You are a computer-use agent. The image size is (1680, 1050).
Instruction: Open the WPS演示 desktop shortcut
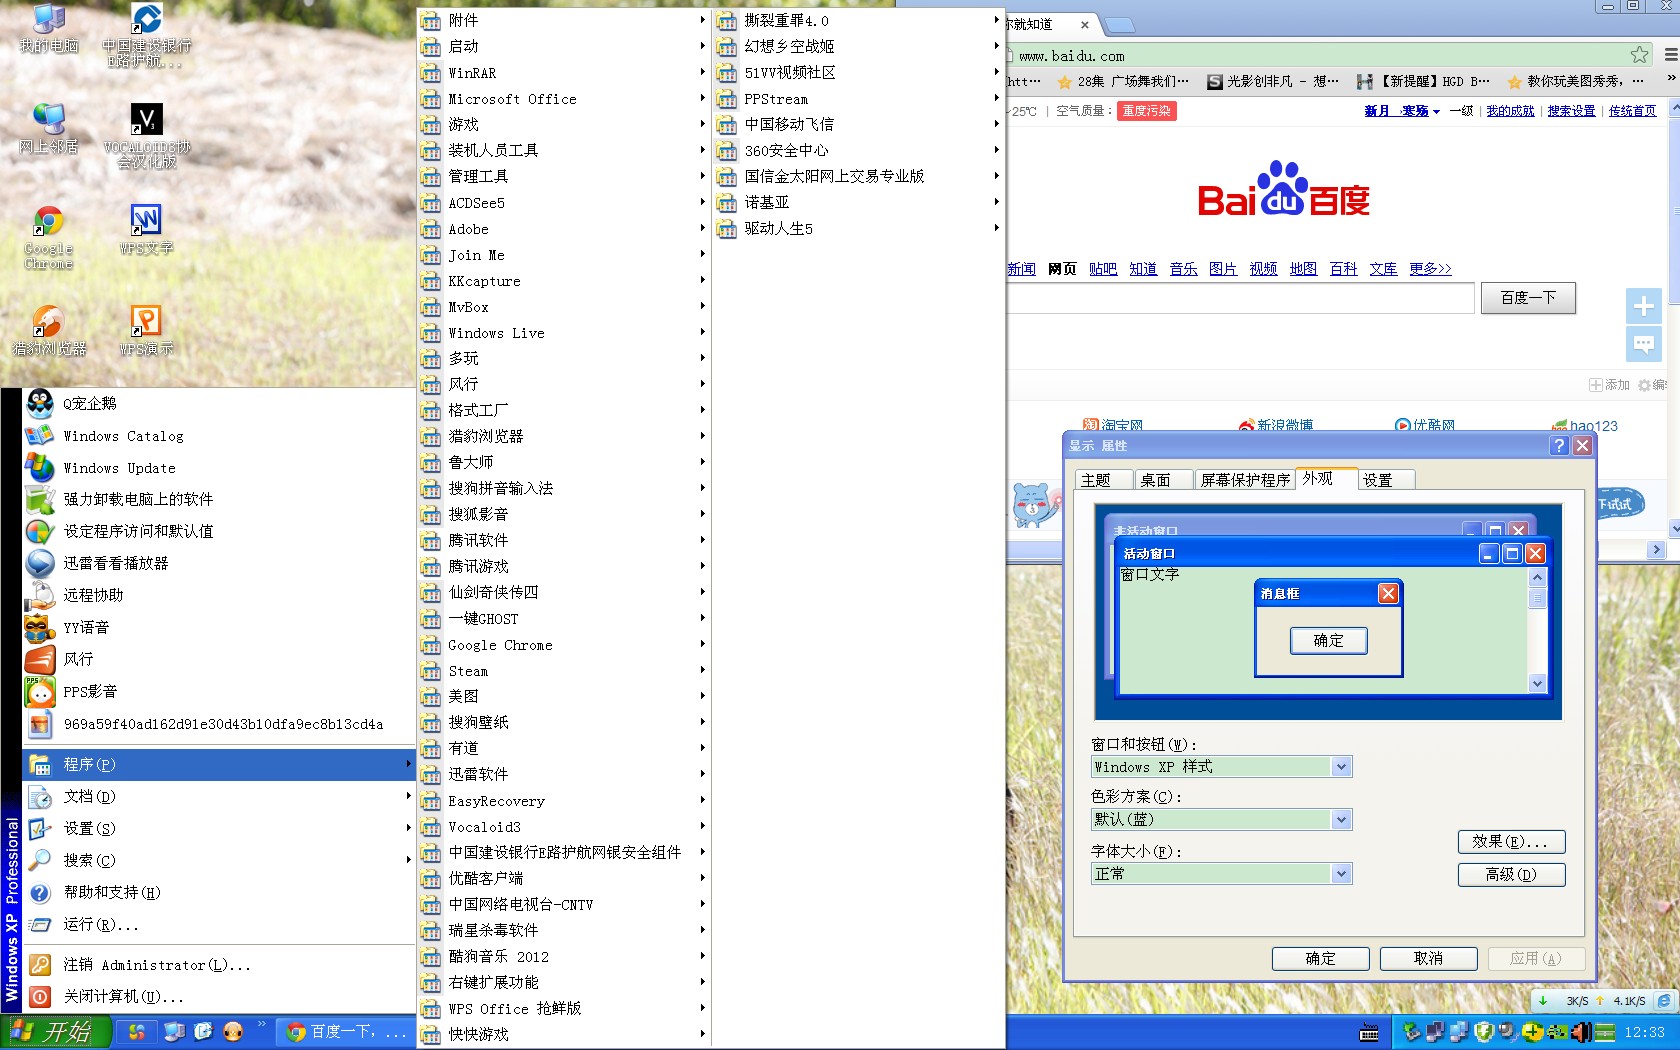(146, 330)
